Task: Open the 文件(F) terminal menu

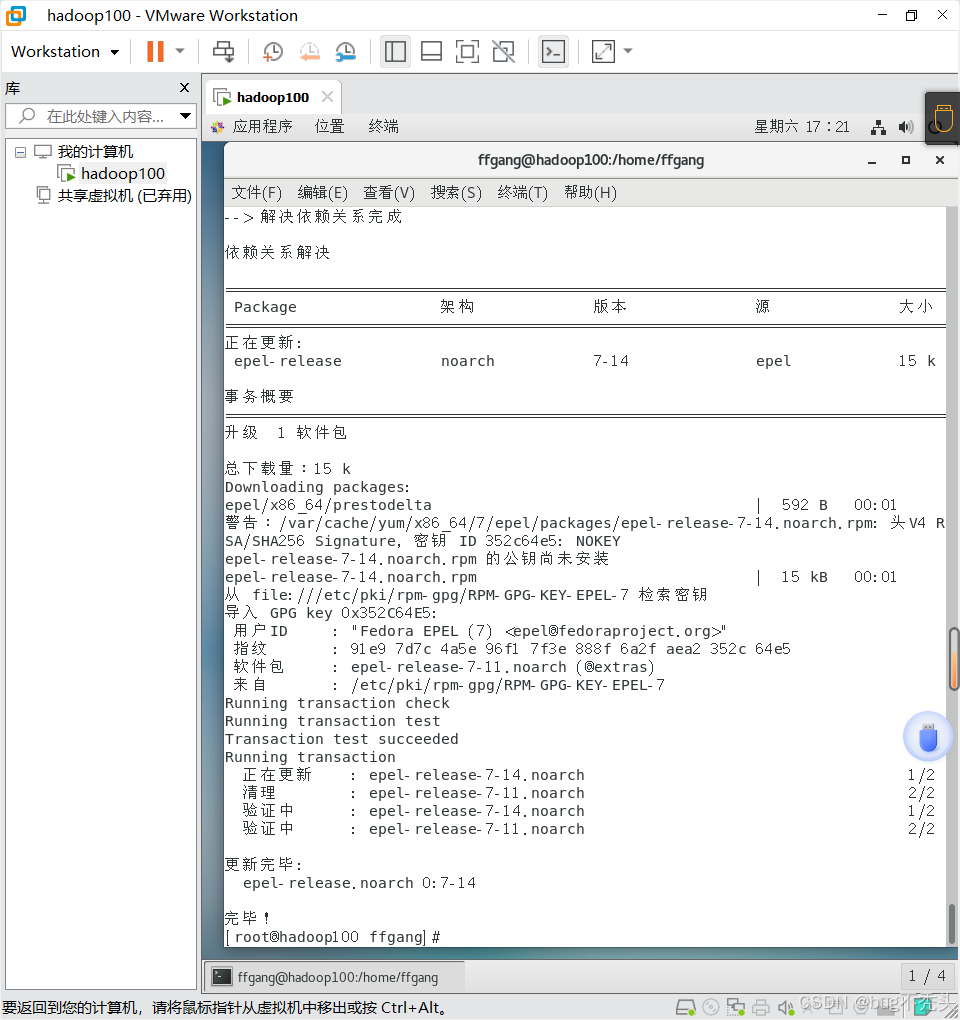Action: [x=256, y=193]
